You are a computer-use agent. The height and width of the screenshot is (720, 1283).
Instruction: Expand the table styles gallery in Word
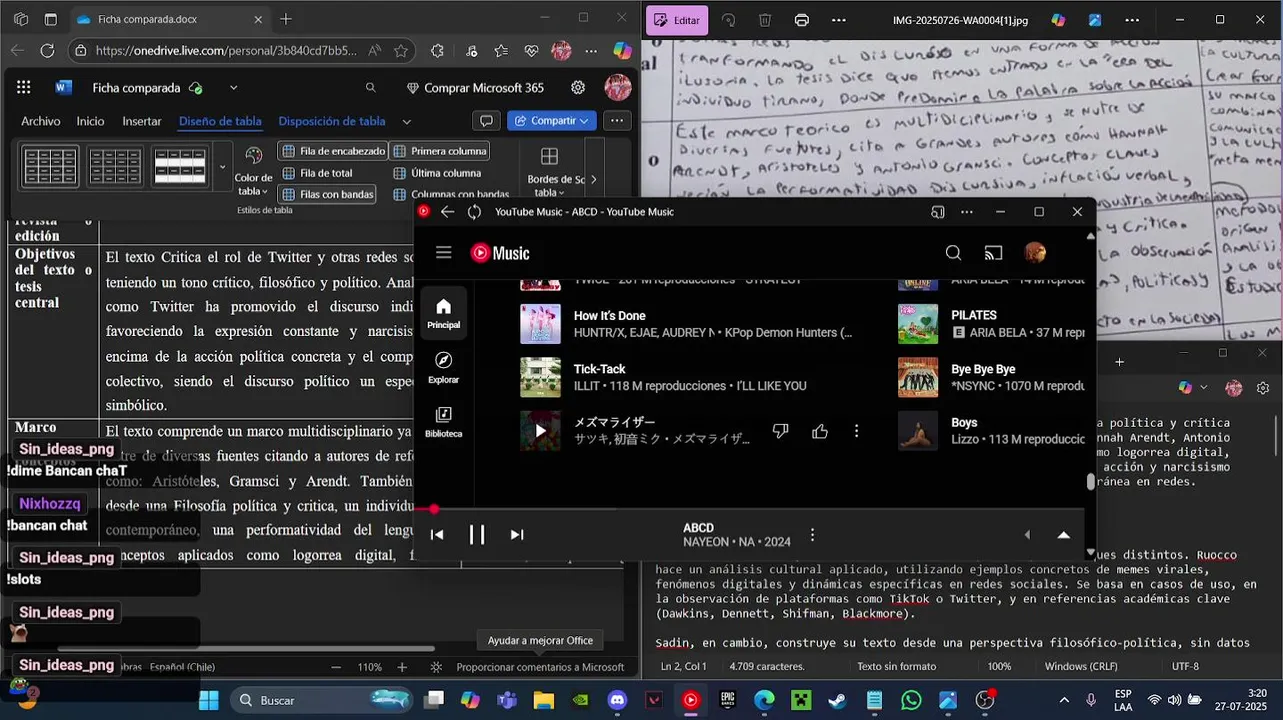click(x=222, y=167)
